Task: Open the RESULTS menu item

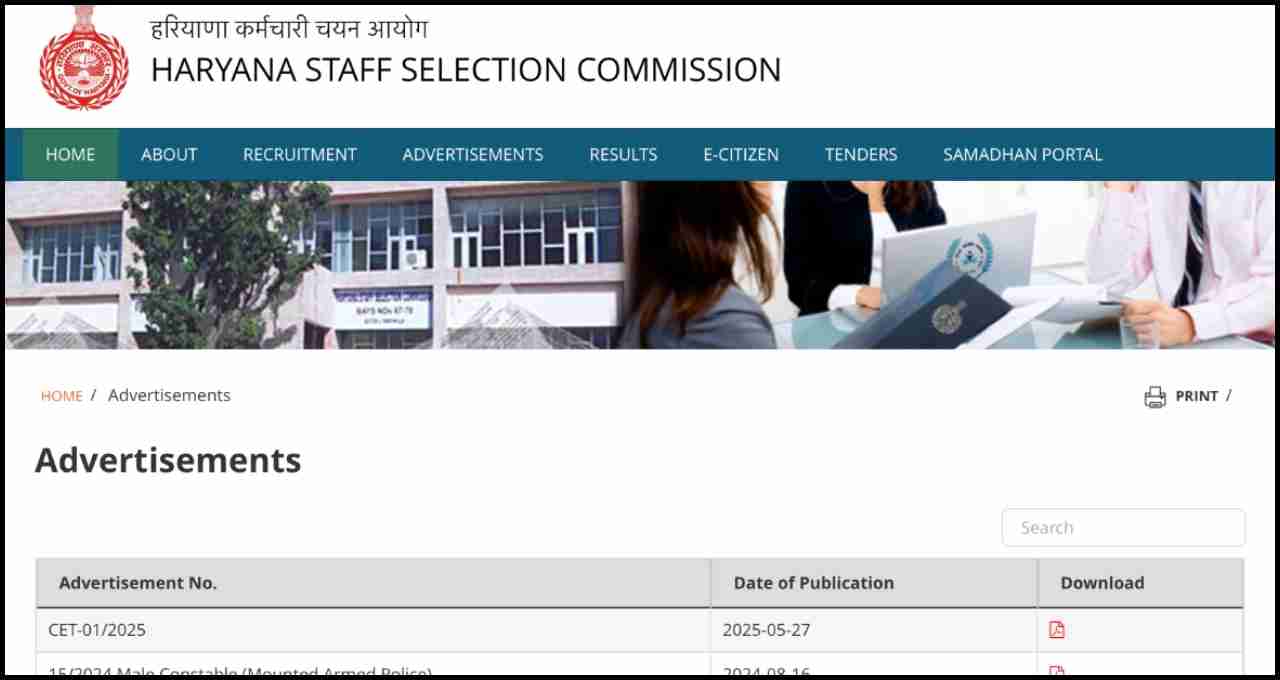Action: point(623,154)
